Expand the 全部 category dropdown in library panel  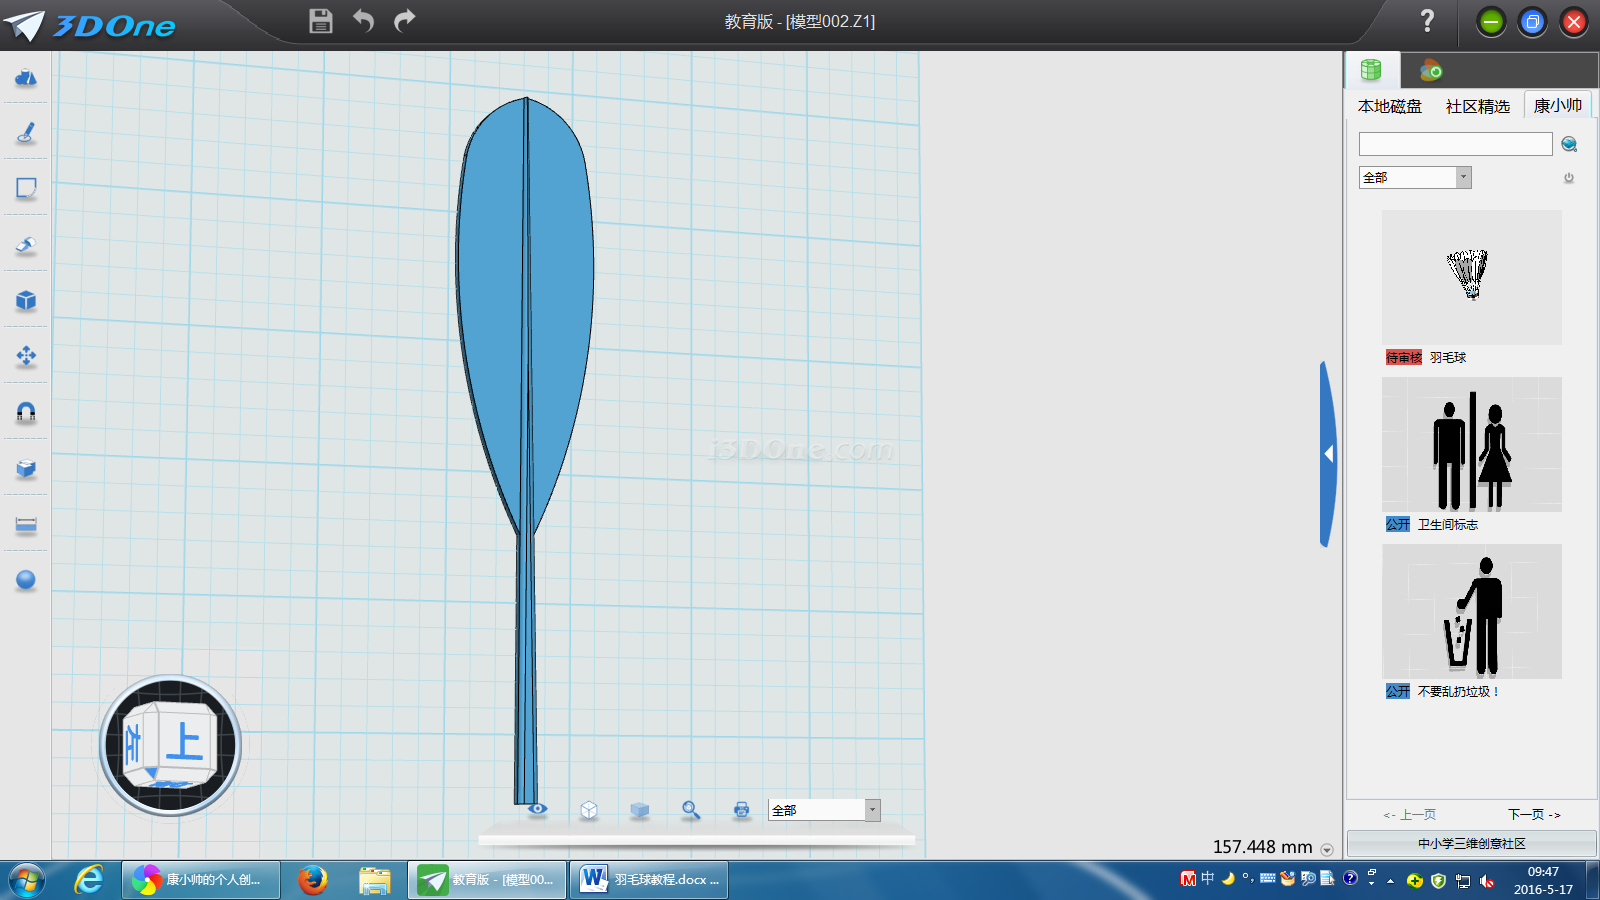tap(1463, 177)
